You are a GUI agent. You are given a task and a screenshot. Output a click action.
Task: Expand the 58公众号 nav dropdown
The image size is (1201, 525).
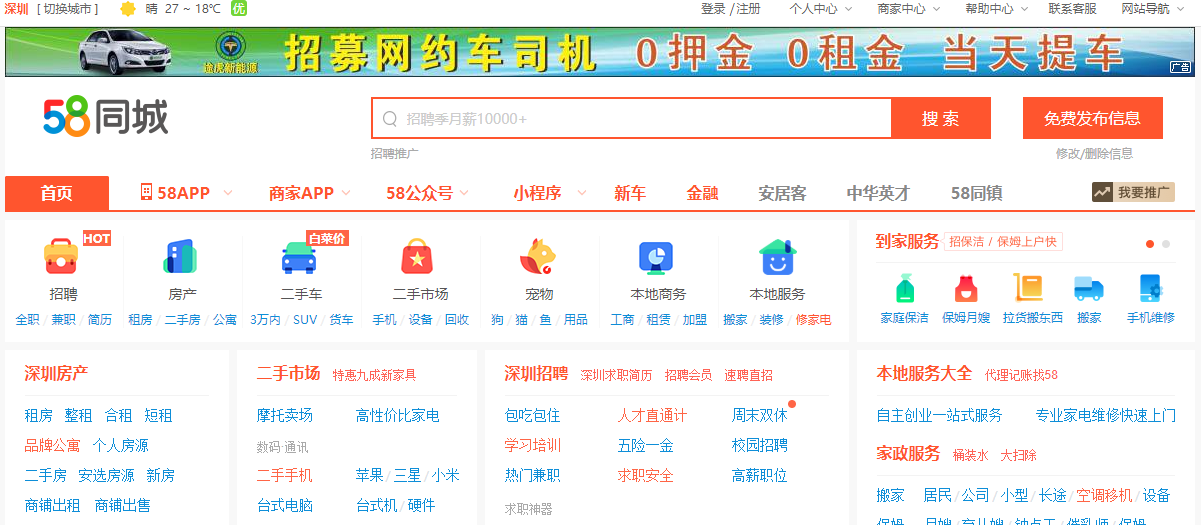[x=465, y=193]
